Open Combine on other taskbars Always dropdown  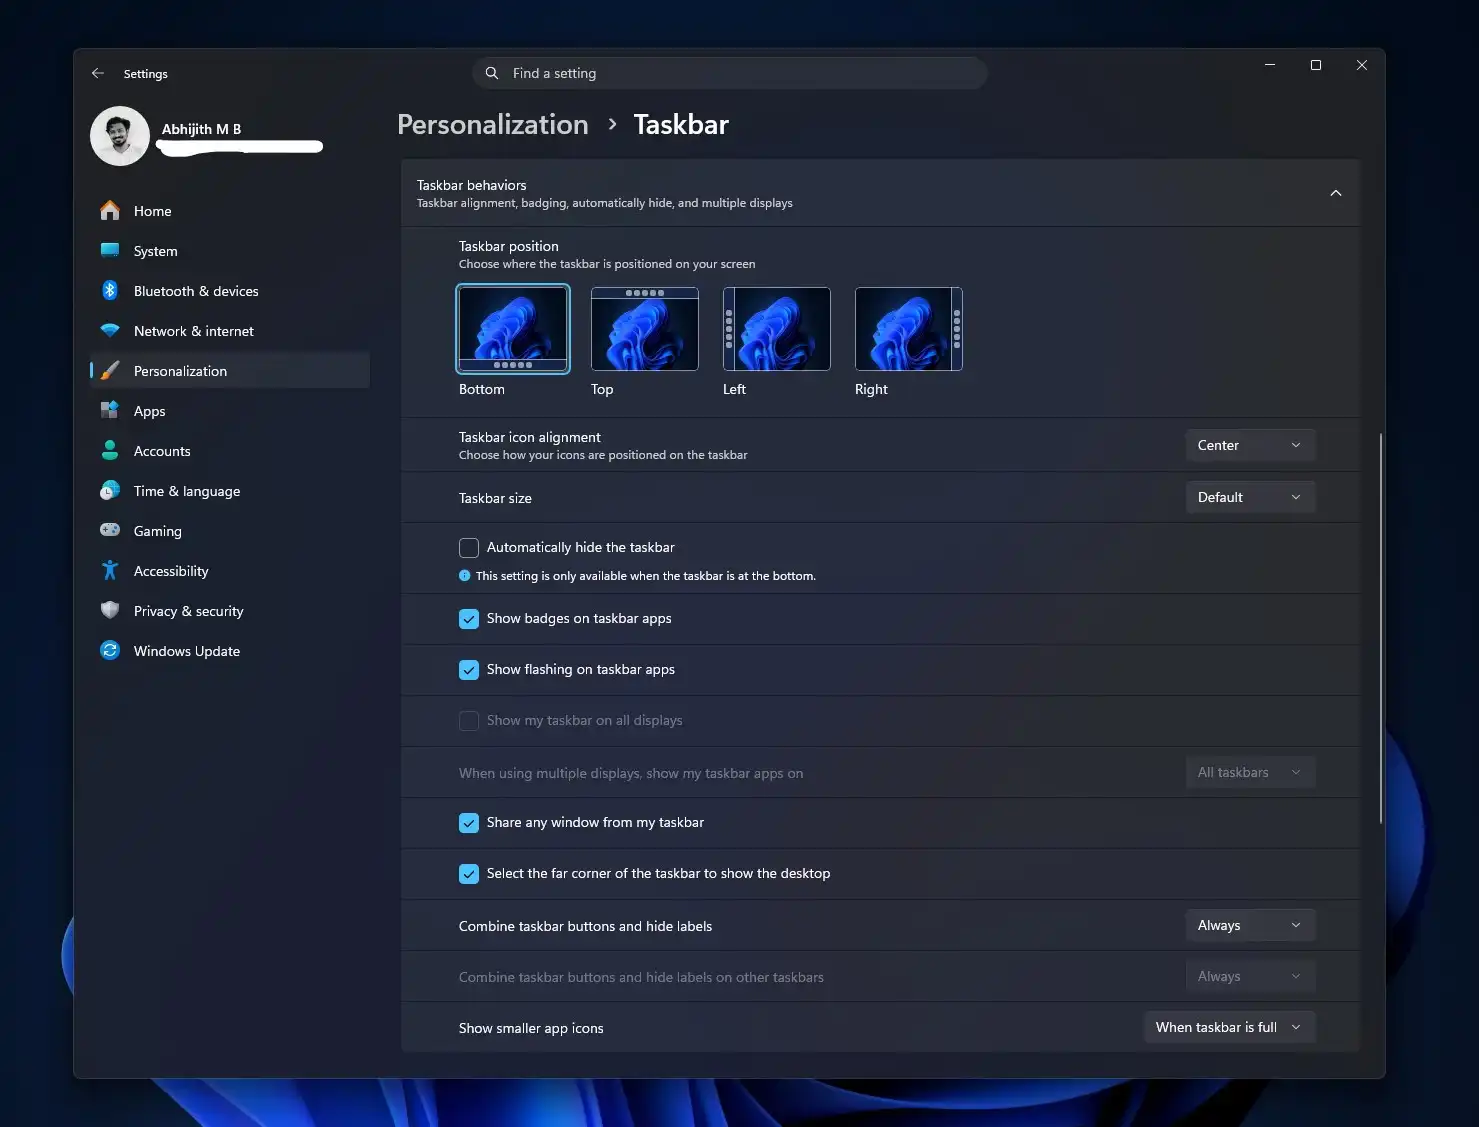[x=1250, y=976]
